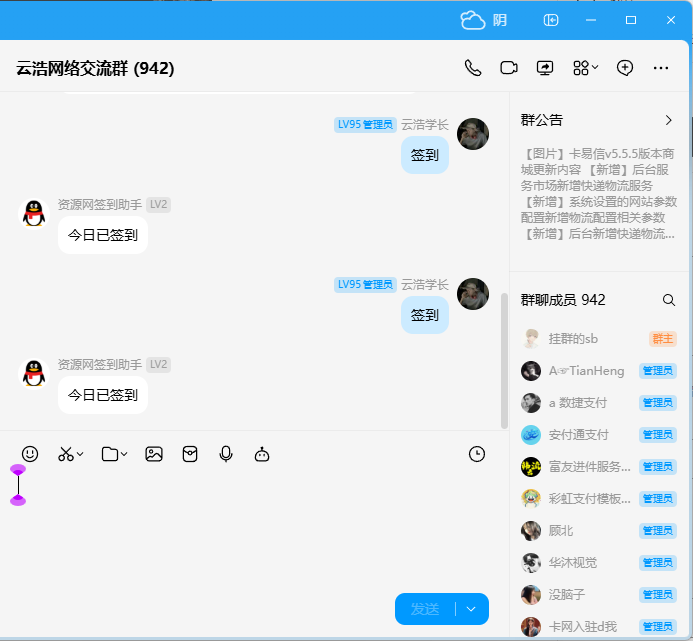The height and width of the screenshot is (641, 693).
Task: Open the send options dropdown arrow
Action: 471,609
